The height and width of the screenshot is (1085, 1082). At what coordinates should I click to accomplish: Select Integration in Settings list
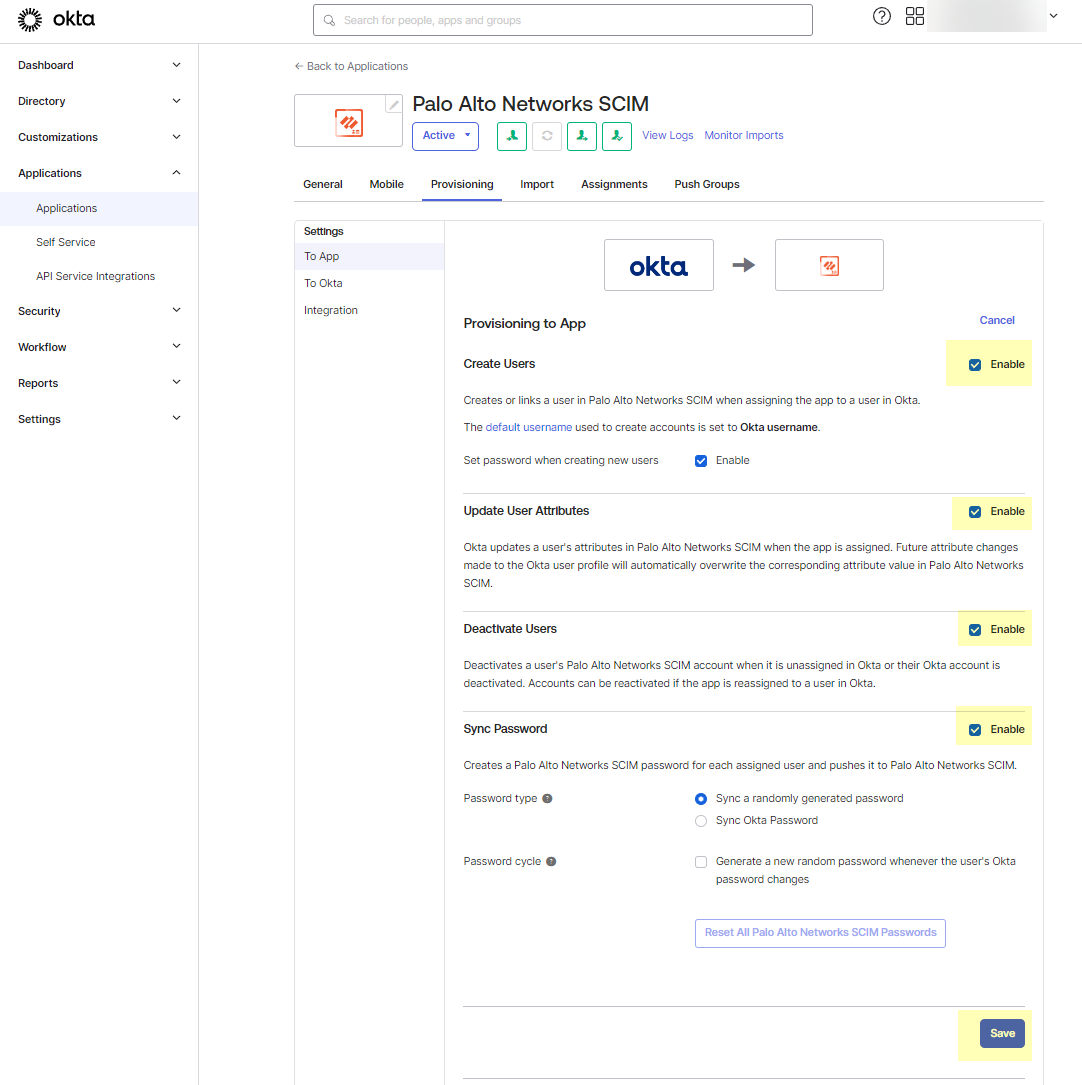pos(369,310)
